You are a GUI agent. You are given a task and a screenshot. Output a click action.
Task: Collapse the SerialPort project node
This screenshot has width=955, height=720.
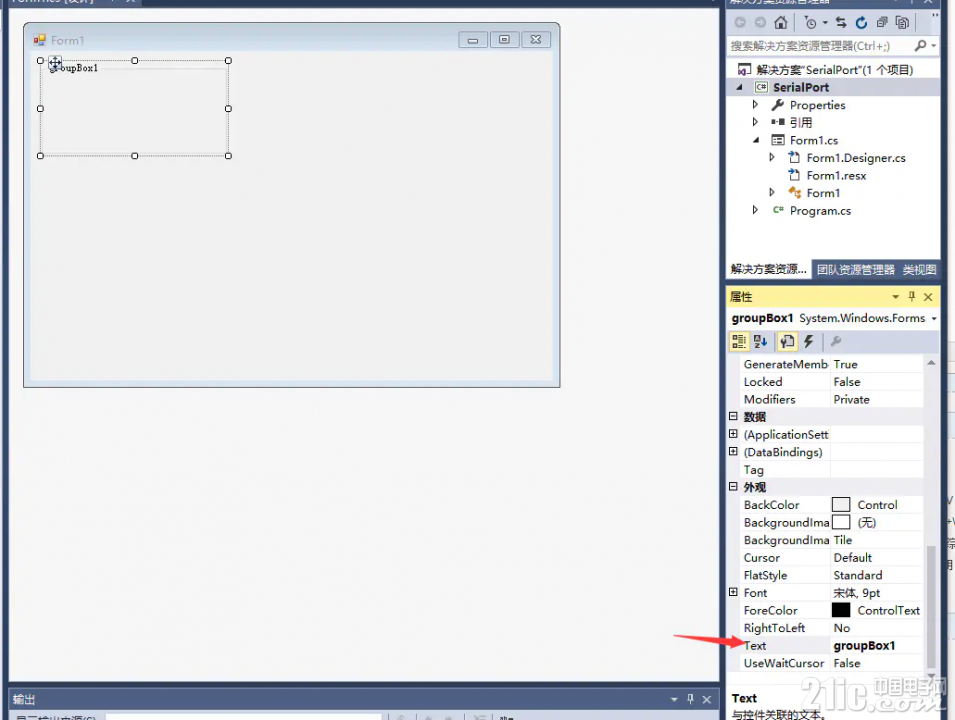739,87
